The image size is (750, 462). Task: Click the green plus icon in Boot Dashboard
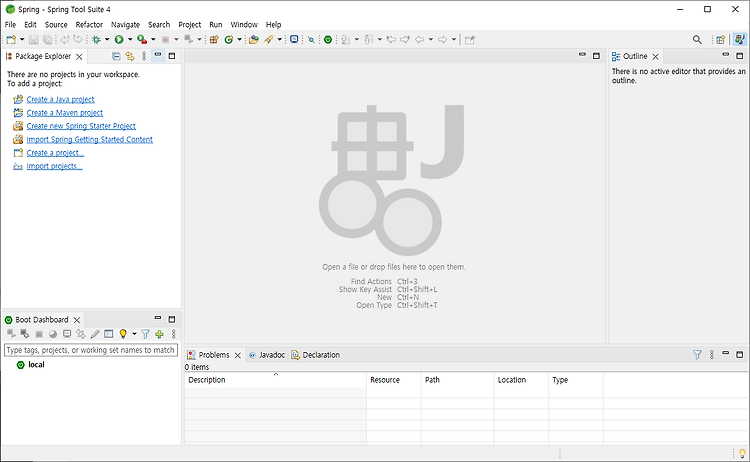tap(159, 334)
